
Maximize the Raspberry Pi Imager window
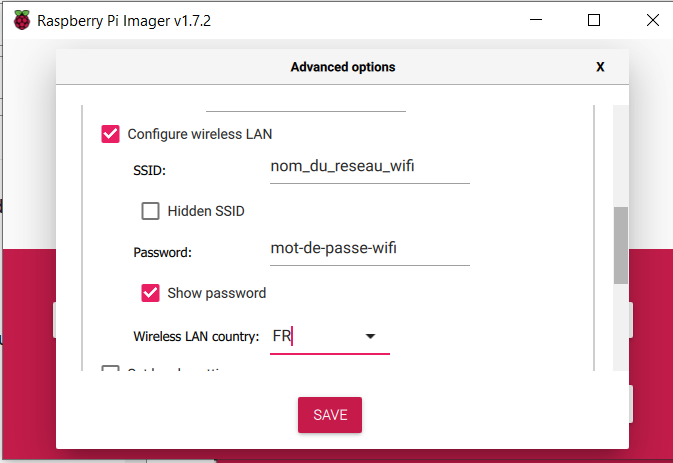pyautogui.click(x=594, y=20)
